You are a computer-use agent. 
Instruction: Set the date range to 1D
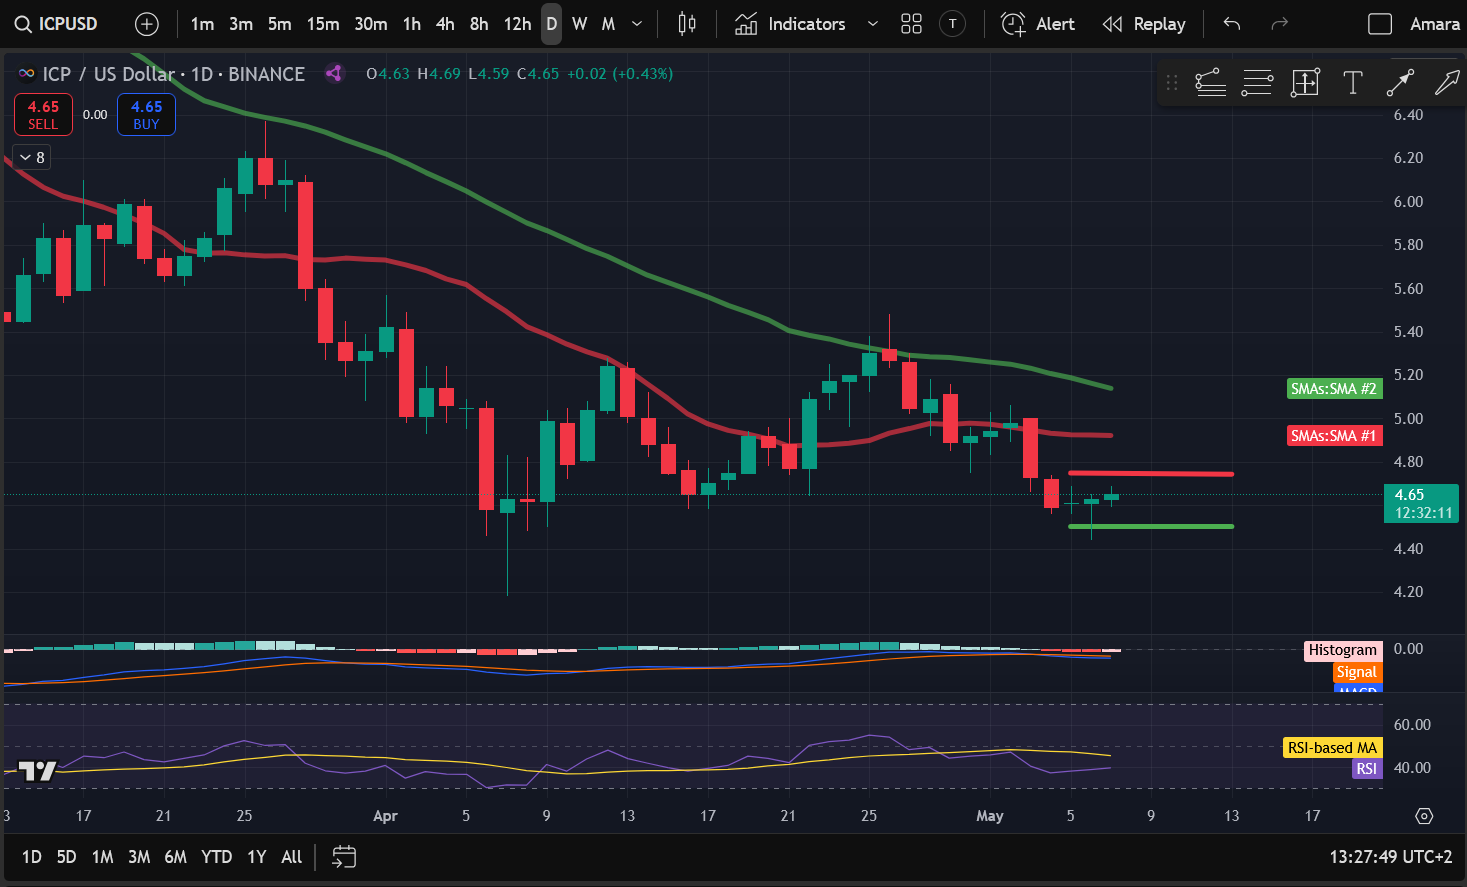[32, 857]
